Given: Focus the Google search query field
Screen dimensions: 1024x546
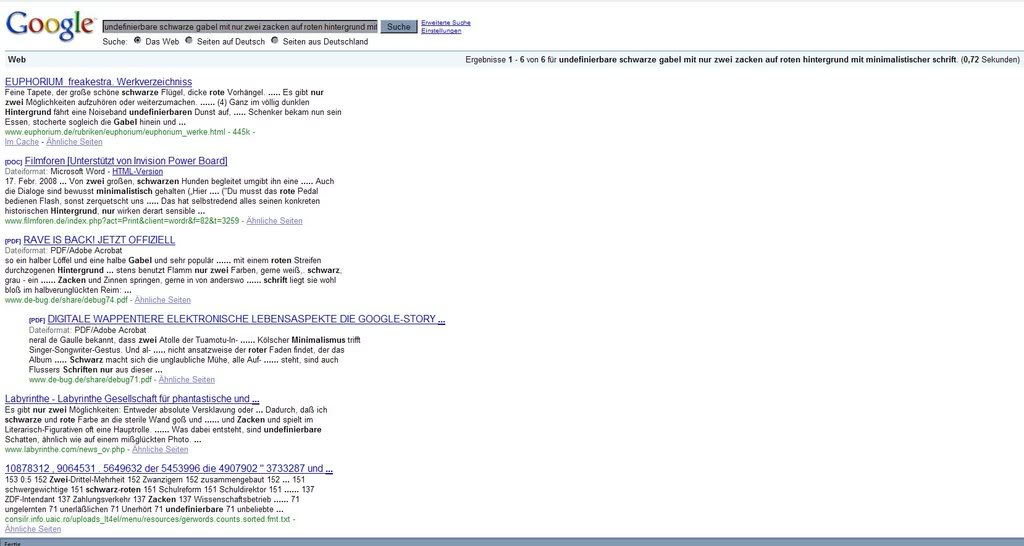Looking at the screenshot, I should [x=240, y=27].
